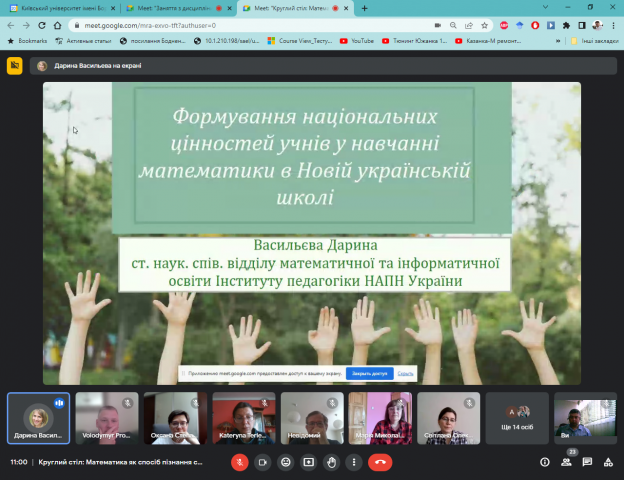Open the emoji reactions button
The image size is (624, 480).
[x=286, y=462]
